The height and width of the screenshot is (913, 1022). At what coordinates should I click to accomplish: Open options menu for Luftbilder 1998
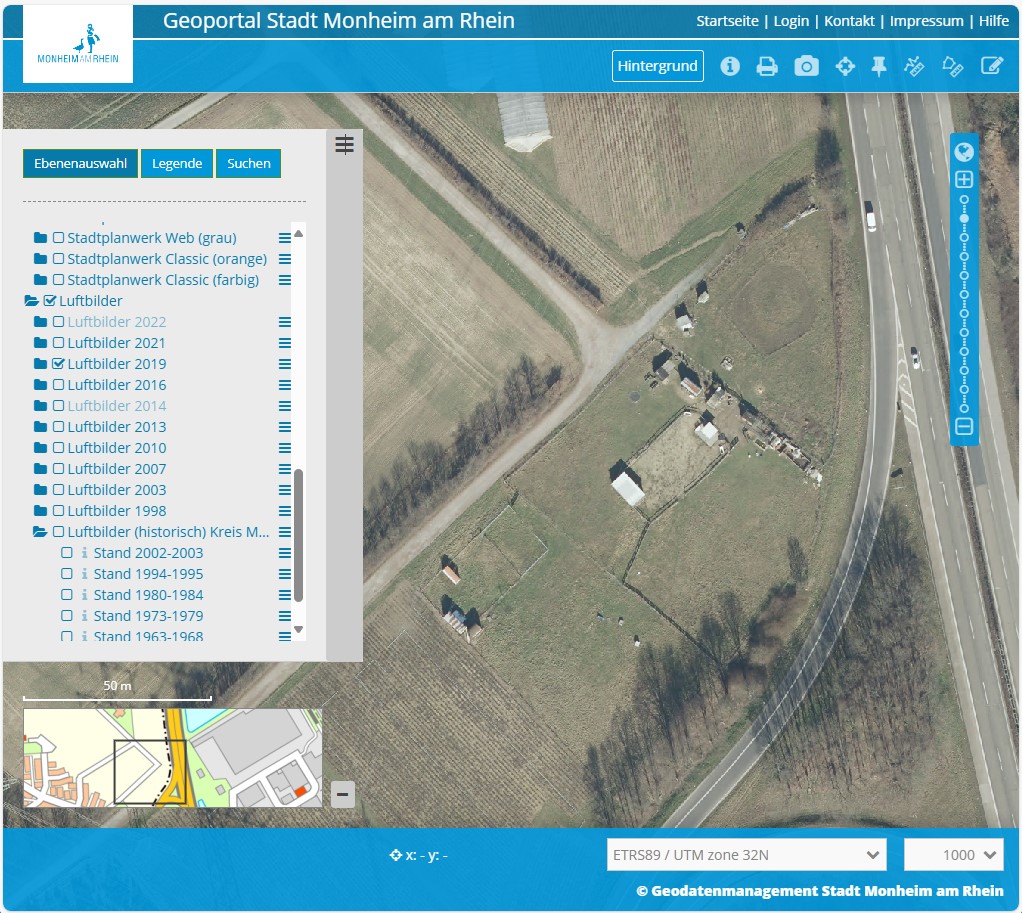(285, 511)
